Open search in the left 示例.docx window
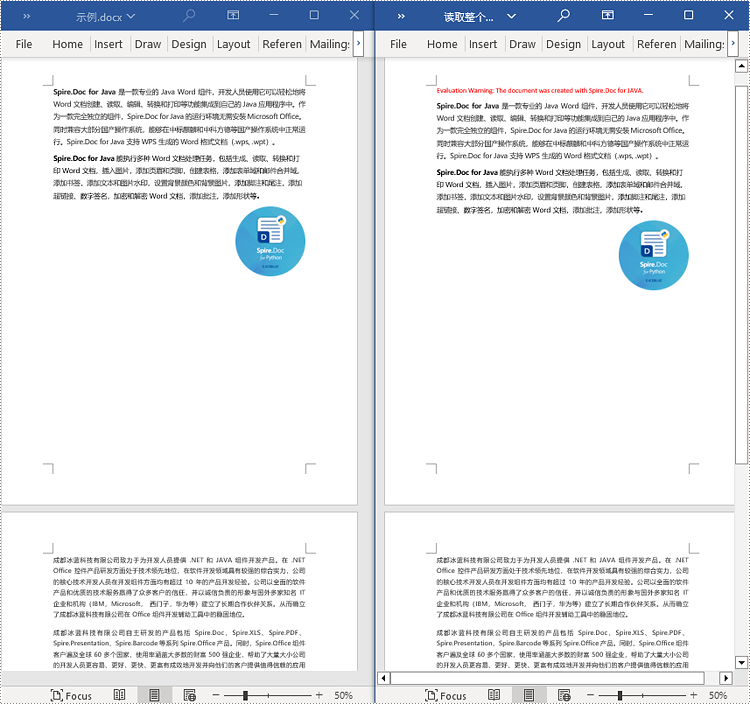 pos(189,16)
